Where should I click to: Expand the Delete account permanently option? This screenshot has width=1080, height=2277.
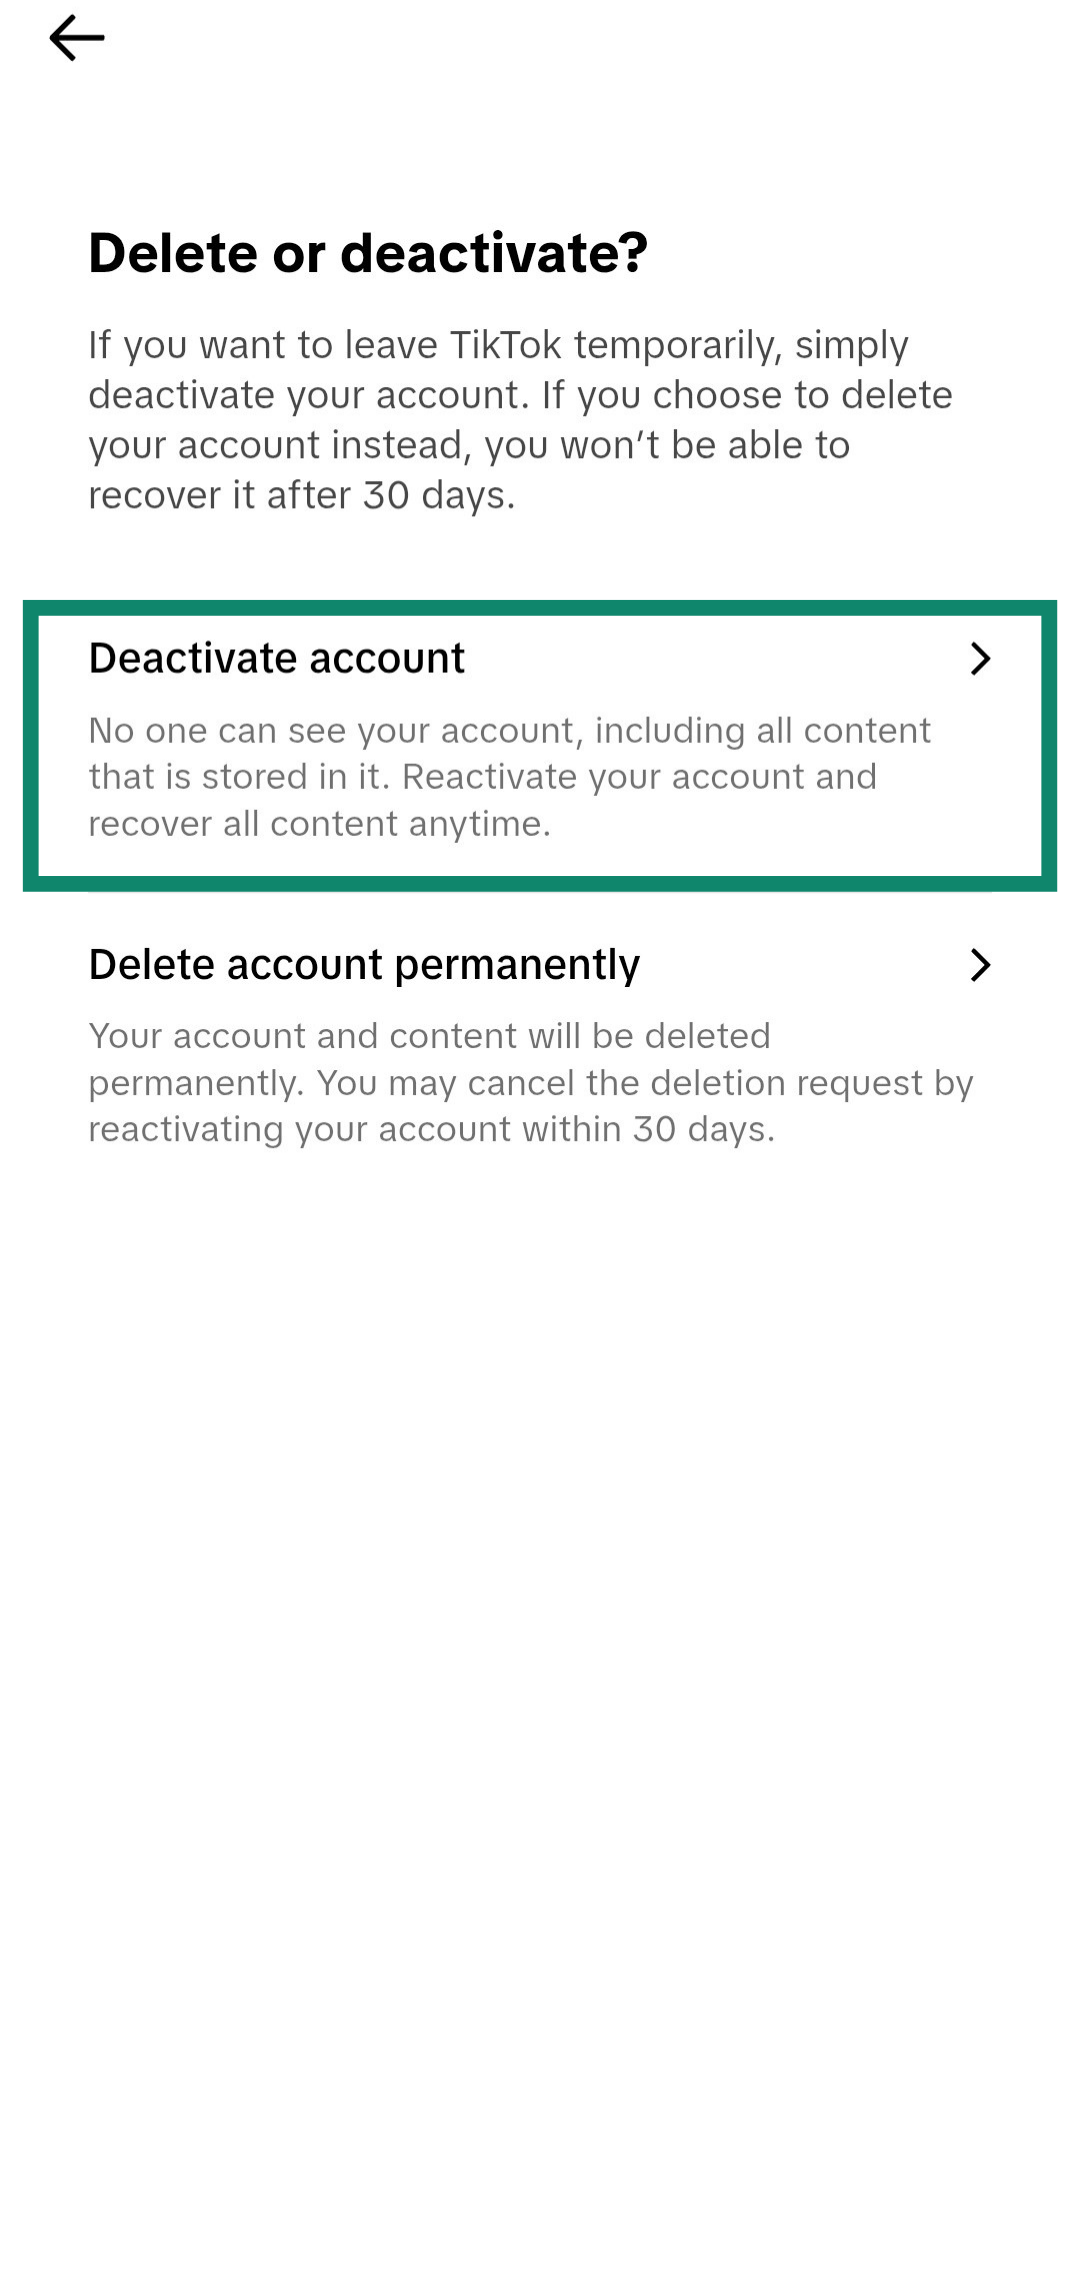pos(364,965)
